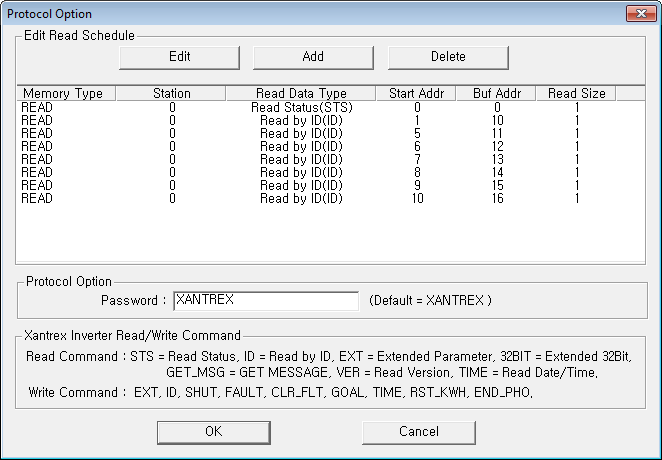
Task: Click the Delete schedule button
Action: click(448, 58)
